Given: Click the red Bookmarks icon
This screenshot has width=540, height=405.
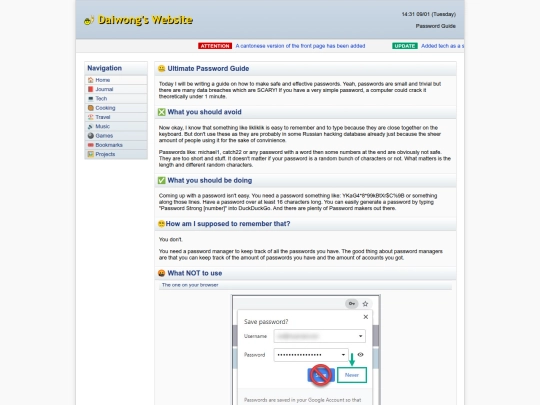Looking at the screenshot, I should click(91, 145).
